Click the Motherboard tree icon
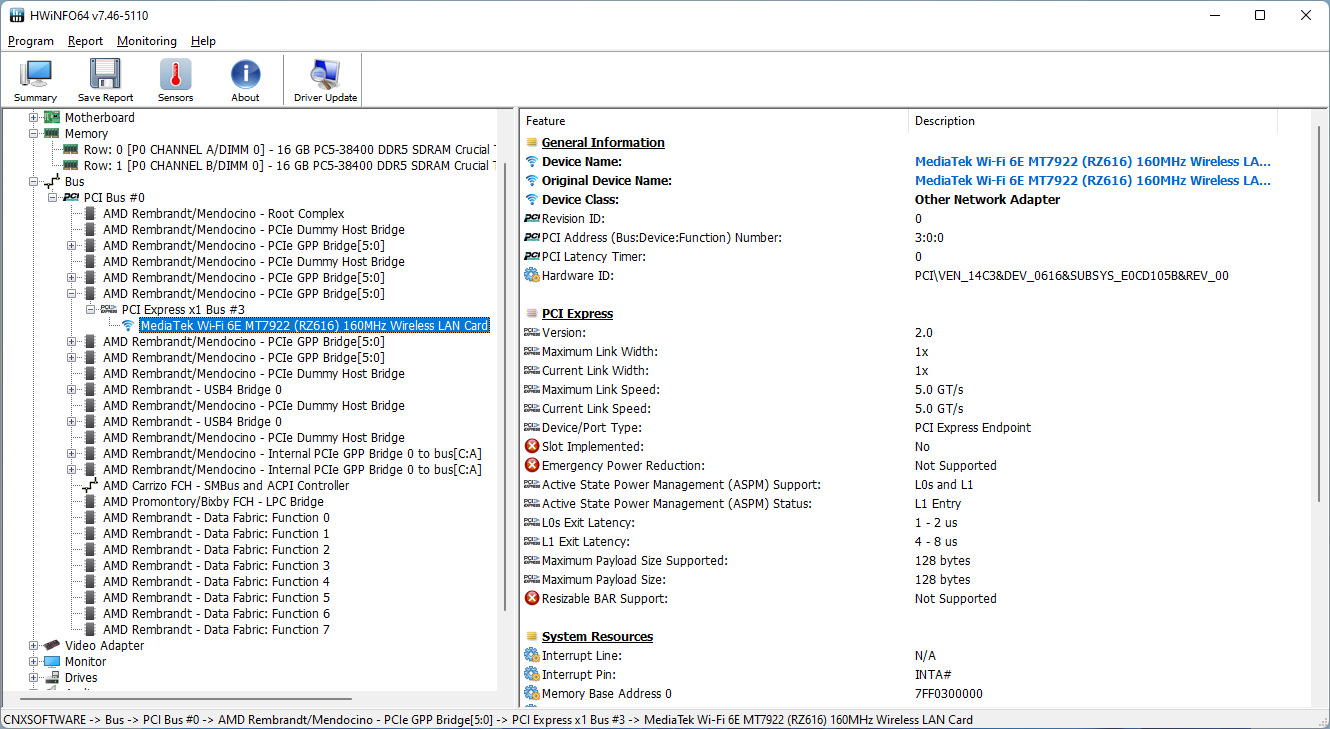 [51, 118]
